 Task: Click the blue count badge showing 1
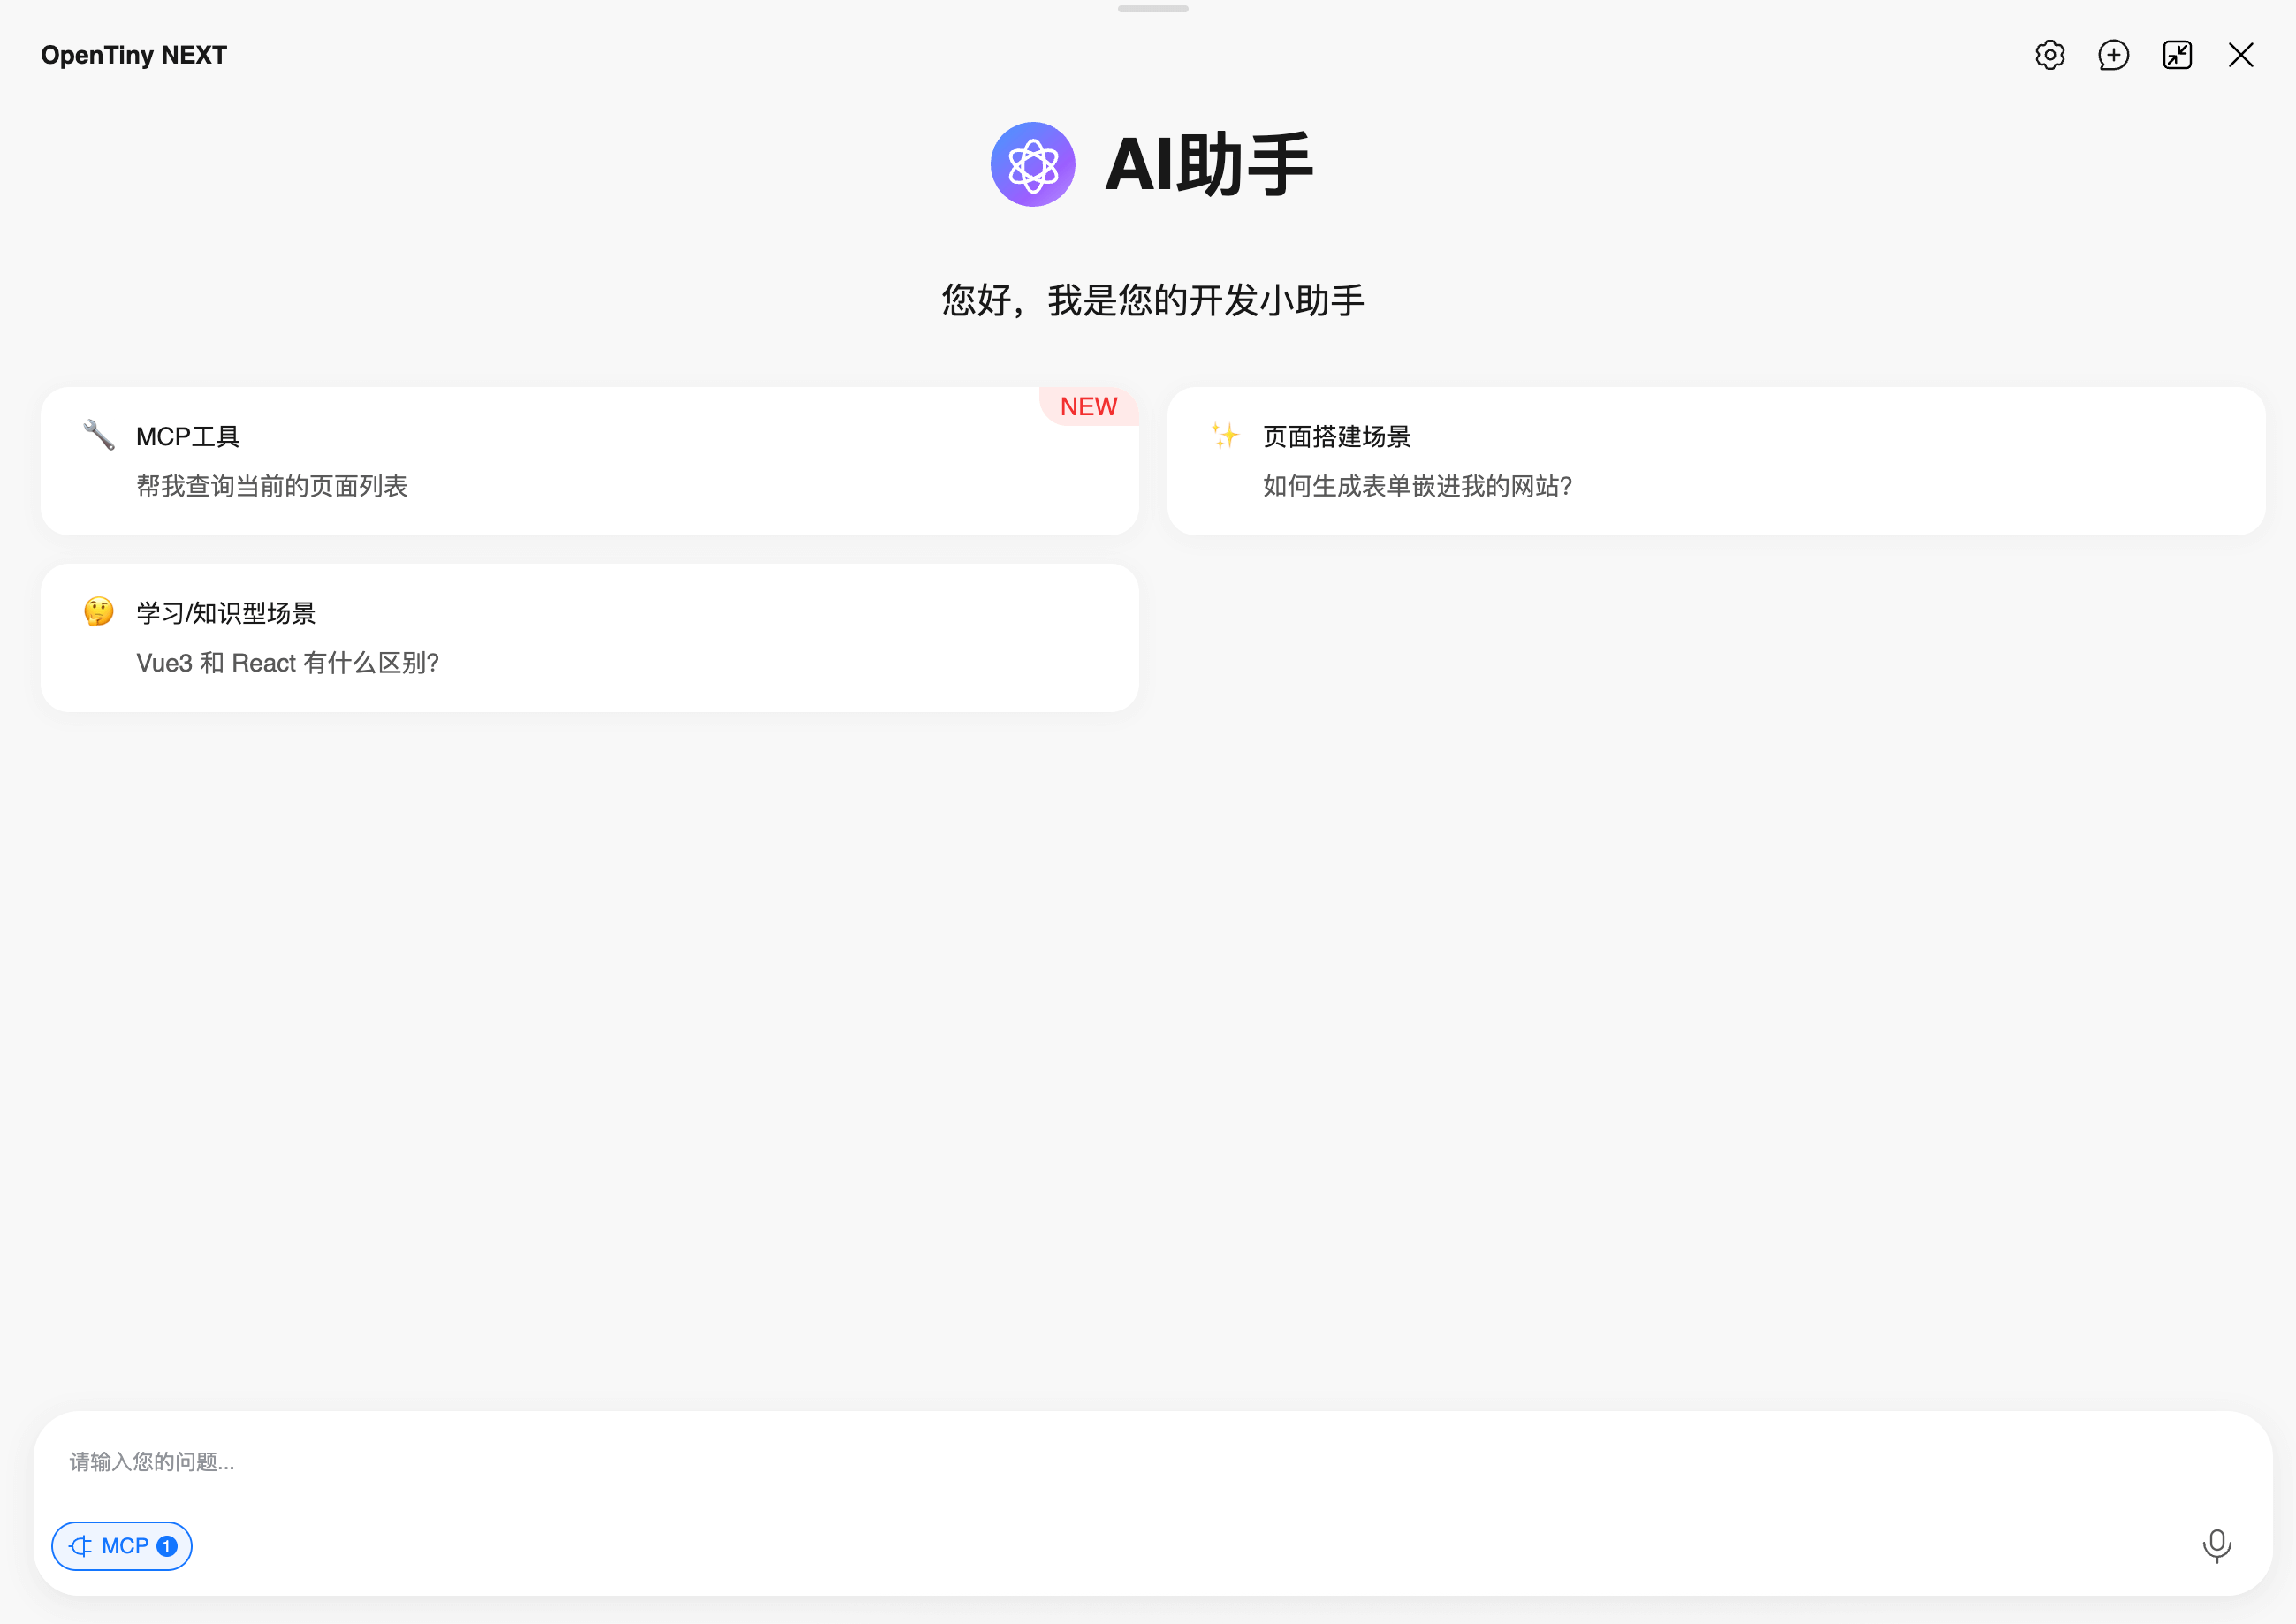[166, 1545]
